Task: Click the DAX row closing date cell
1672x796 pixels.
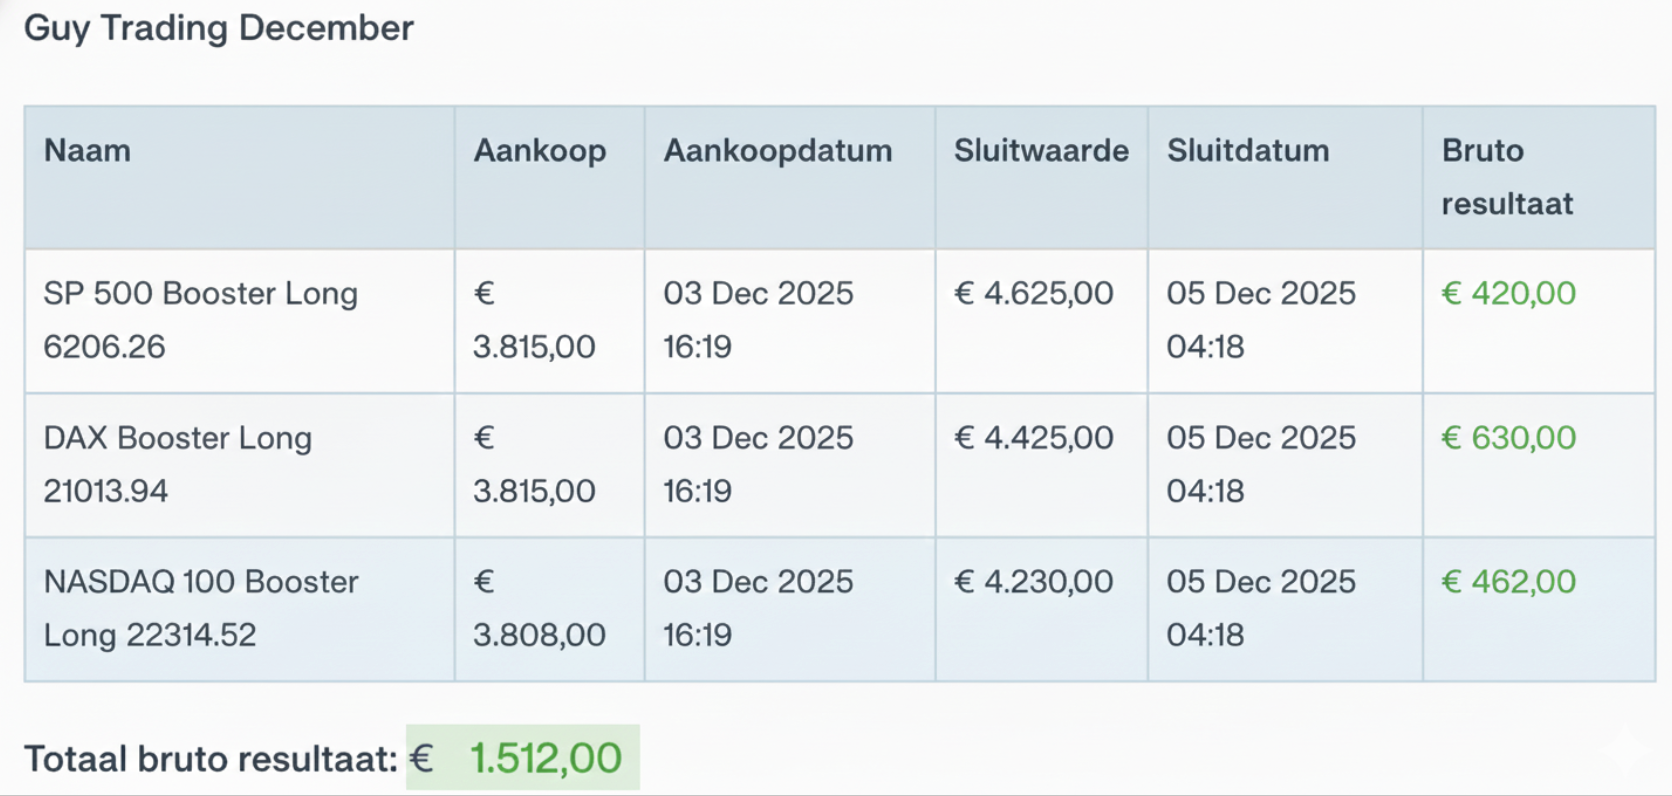Action: tap(1261, 464)
